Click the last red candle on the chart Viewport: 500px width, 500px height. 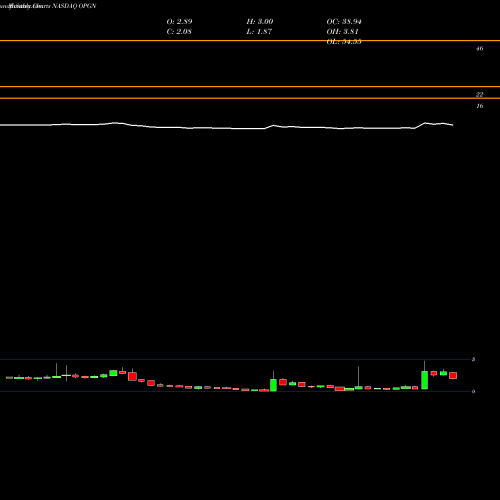click(453, 376)
